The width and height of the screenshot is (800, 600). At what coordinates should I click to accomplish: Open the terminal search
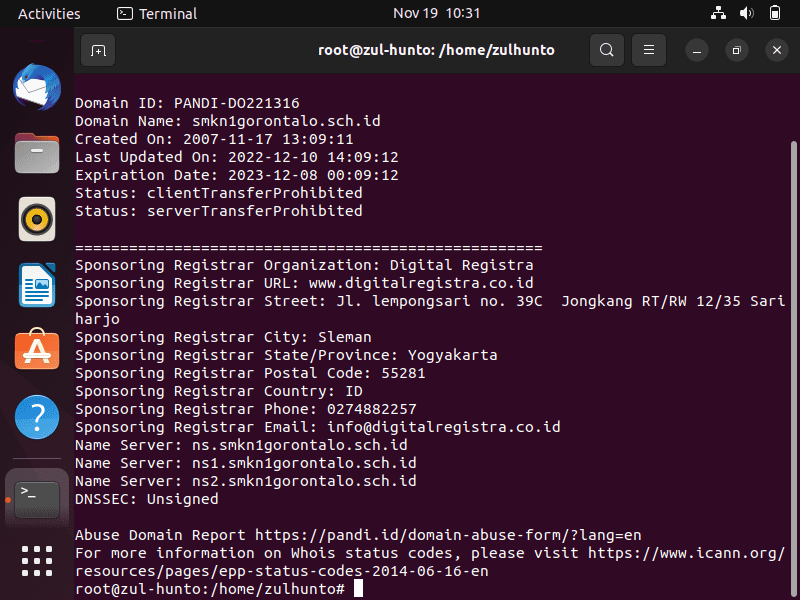(x=607, y=50)
